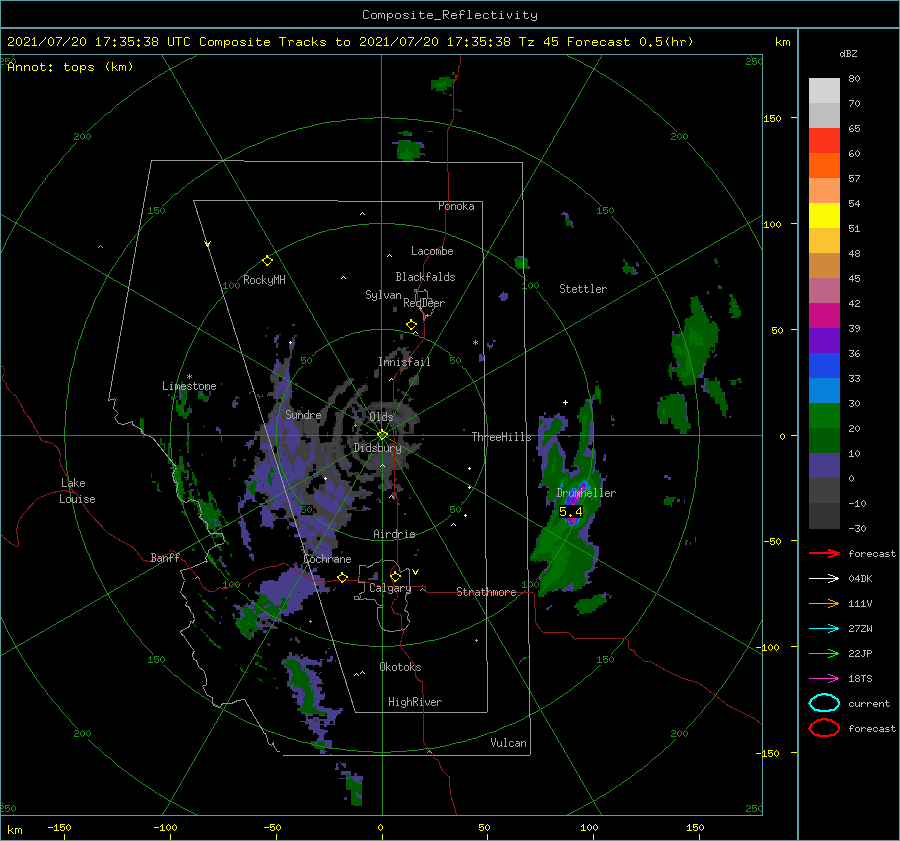
Task: Click the yellow diamond marker above Calgary label
Action: pos(395,576)
